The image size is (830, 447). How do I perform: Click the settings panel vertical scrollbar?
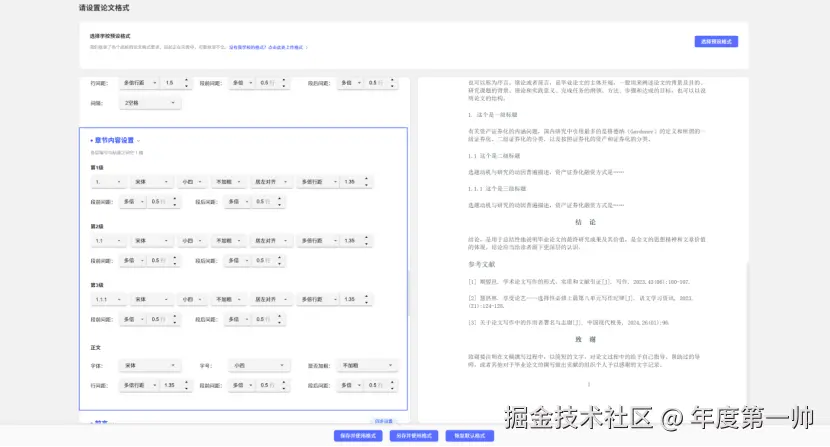point(409,293)
